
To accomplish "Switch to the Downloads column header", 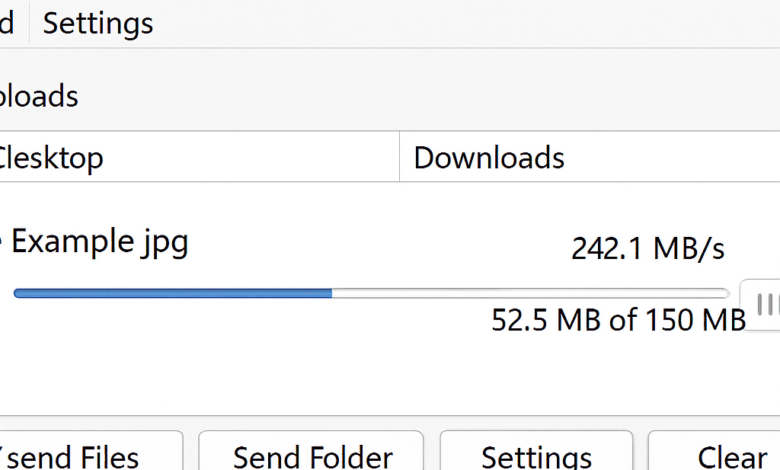I will tap(489, 157).
